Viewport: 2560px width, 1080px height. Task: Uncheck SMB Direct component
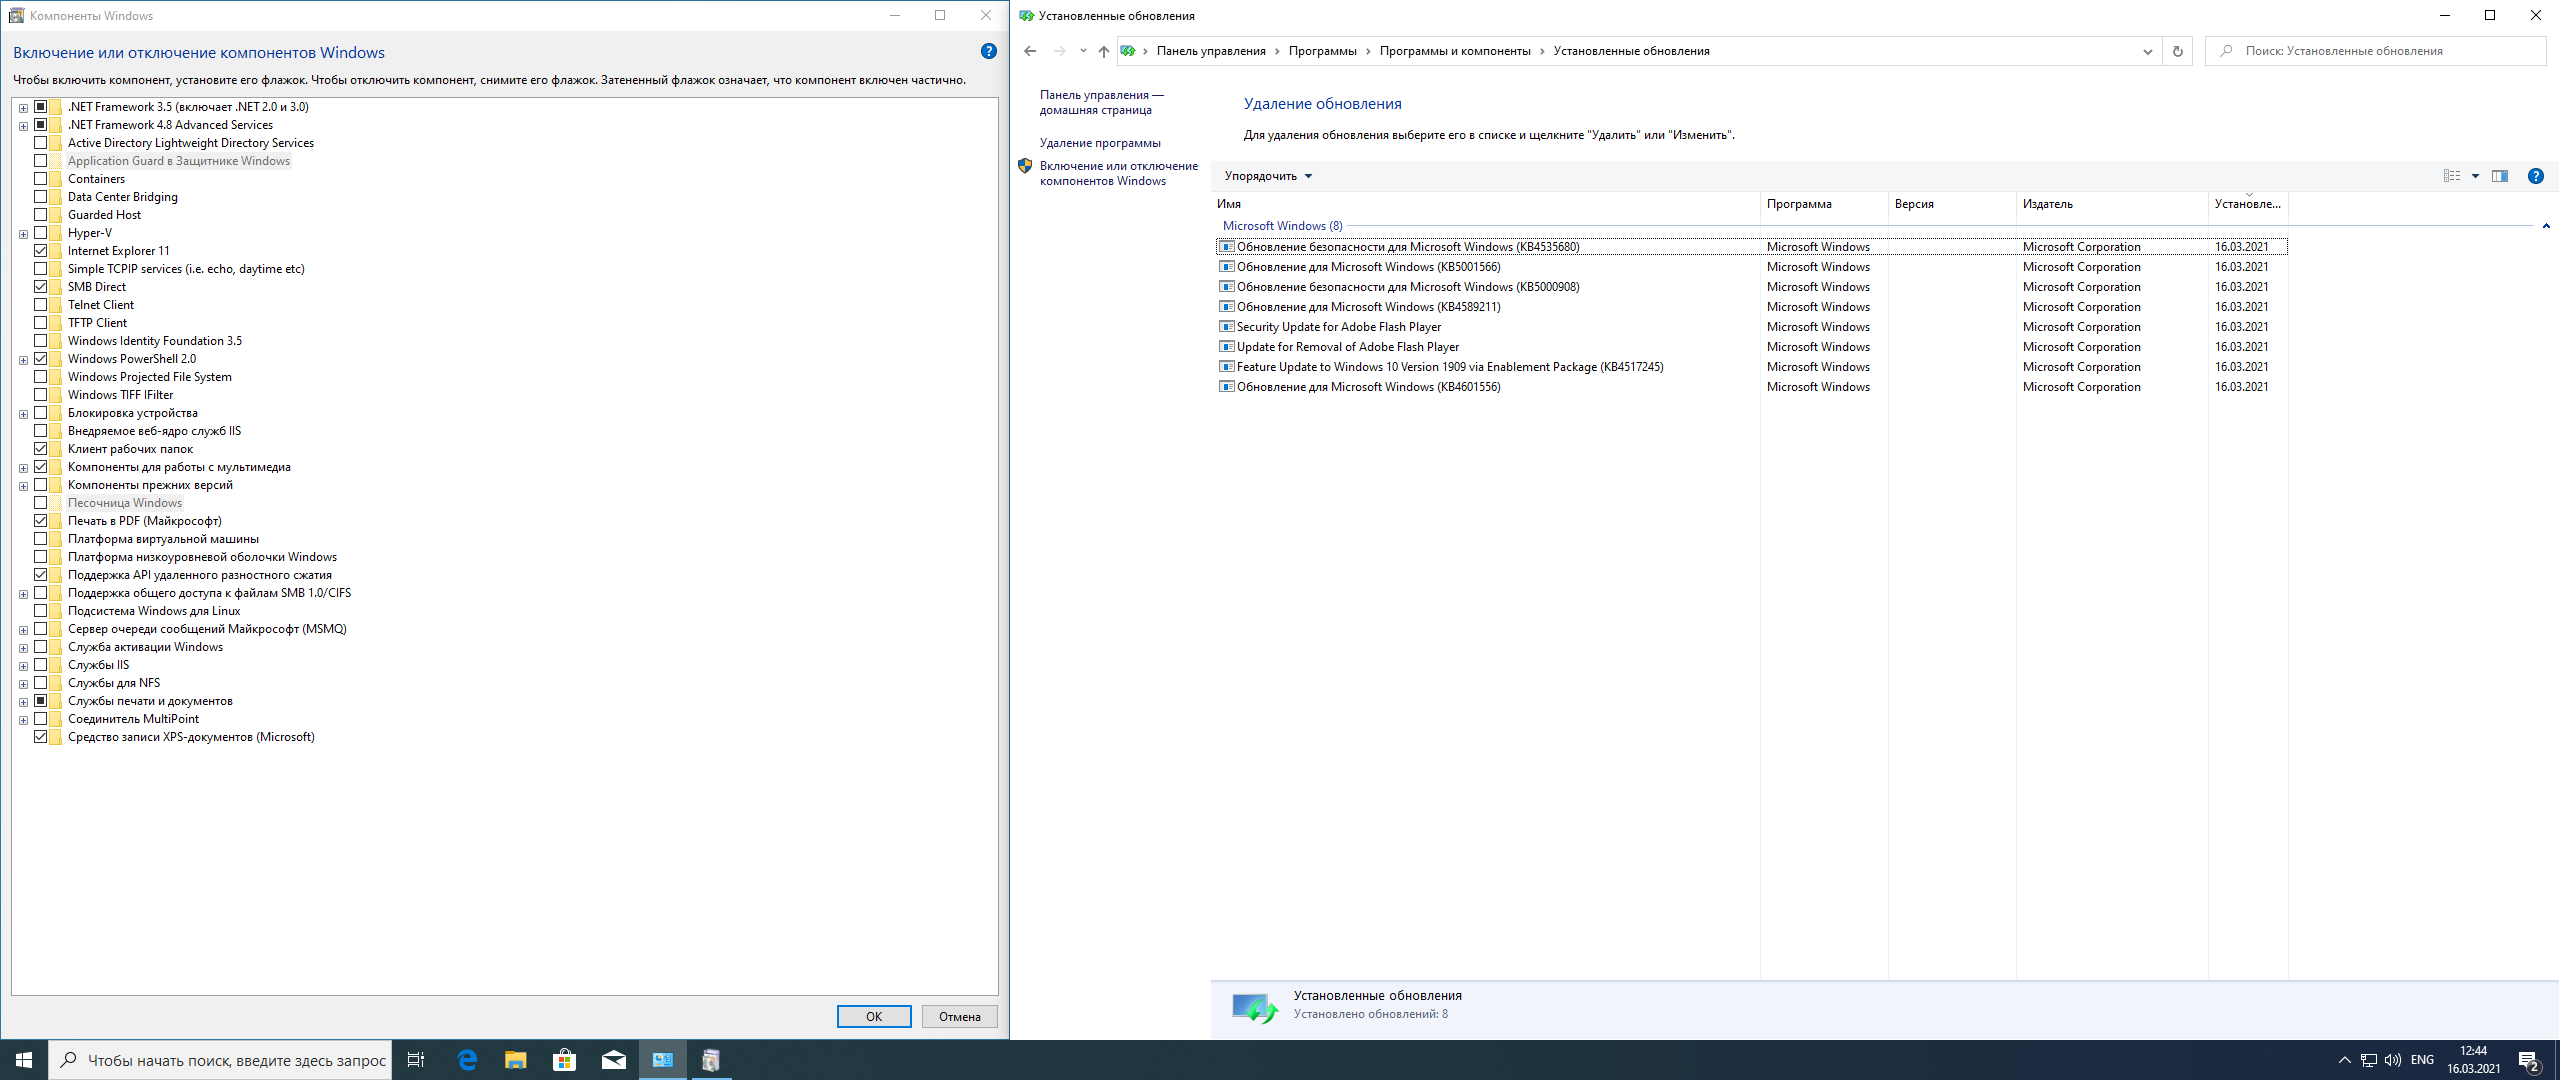[x=41, y=287]
